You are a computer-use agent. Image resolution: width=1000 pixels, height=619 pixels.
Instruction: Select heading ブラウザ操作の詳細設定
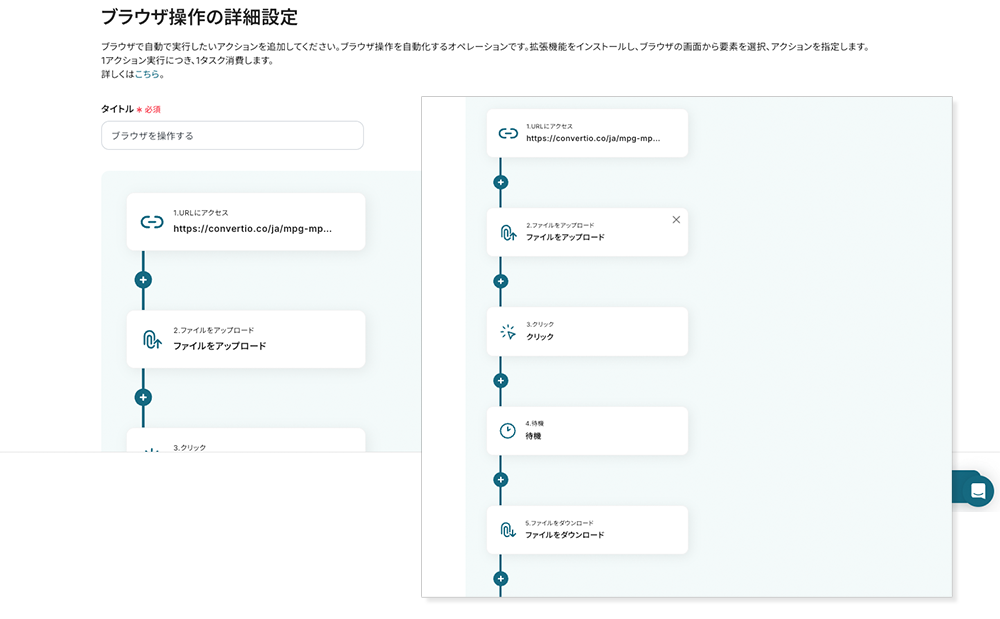pyautogui.click(x=199, y=17)
